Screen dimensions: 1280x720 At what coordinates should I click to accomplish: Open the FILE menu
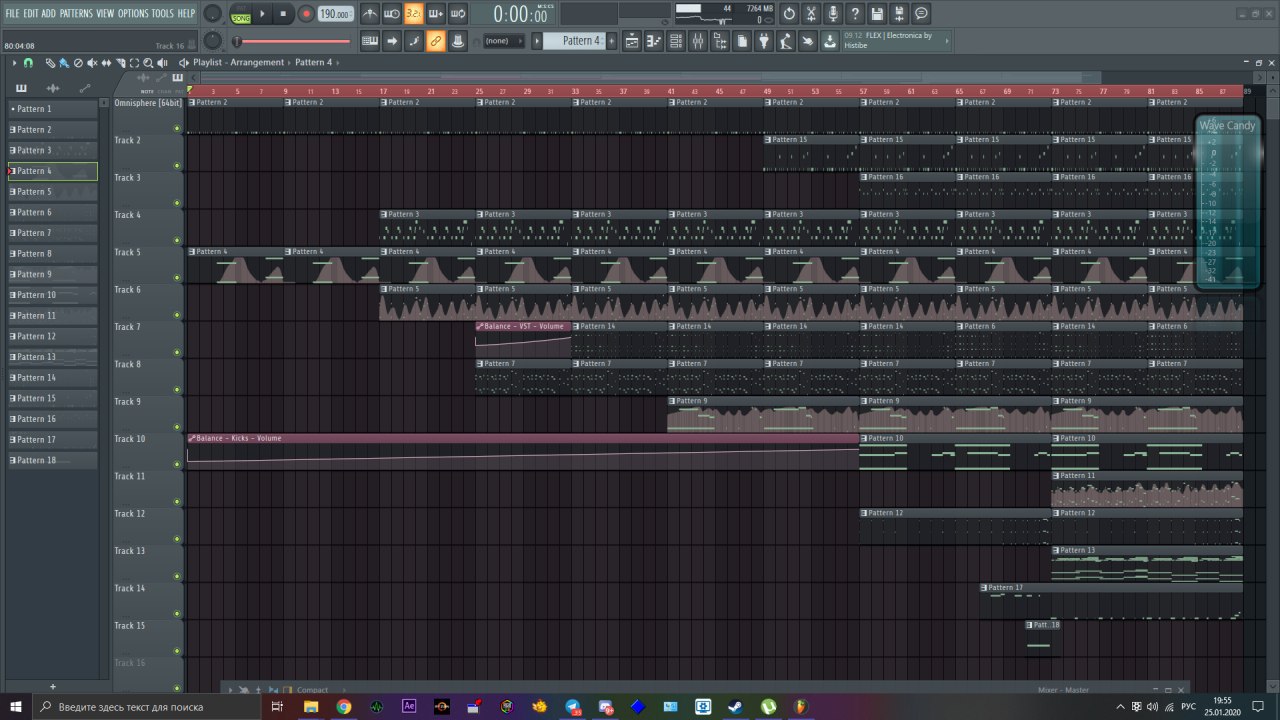coord(12,13)
